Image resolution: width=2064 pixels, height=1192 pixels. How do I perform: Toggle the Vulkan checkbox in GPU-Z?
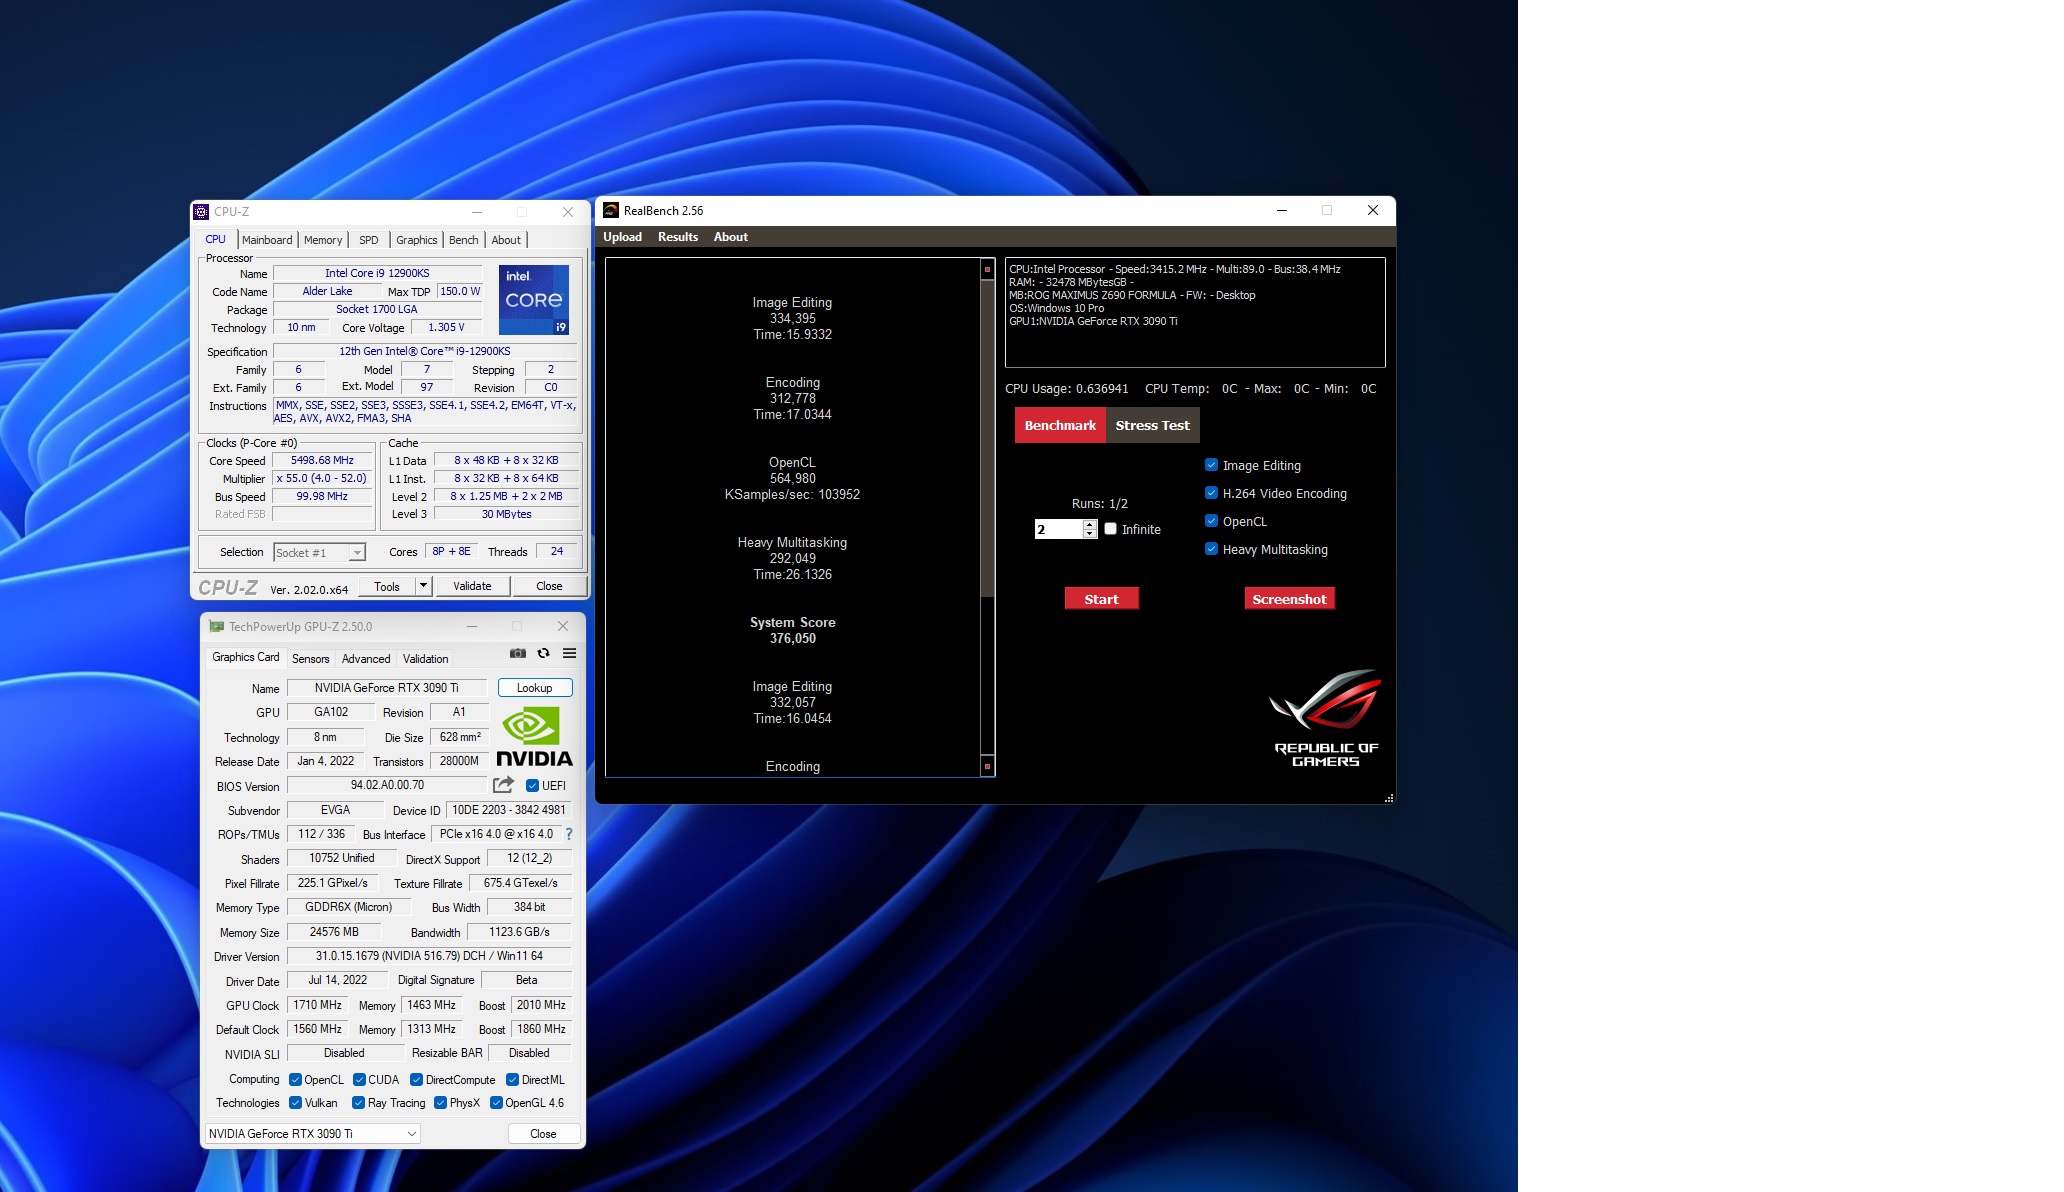click(295, 1103)
